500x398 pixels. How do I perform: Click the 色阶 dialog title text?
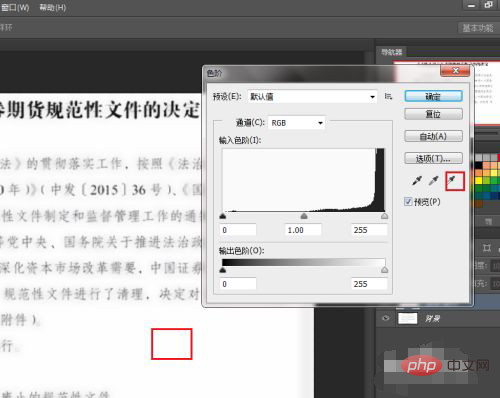pos(214,73)
